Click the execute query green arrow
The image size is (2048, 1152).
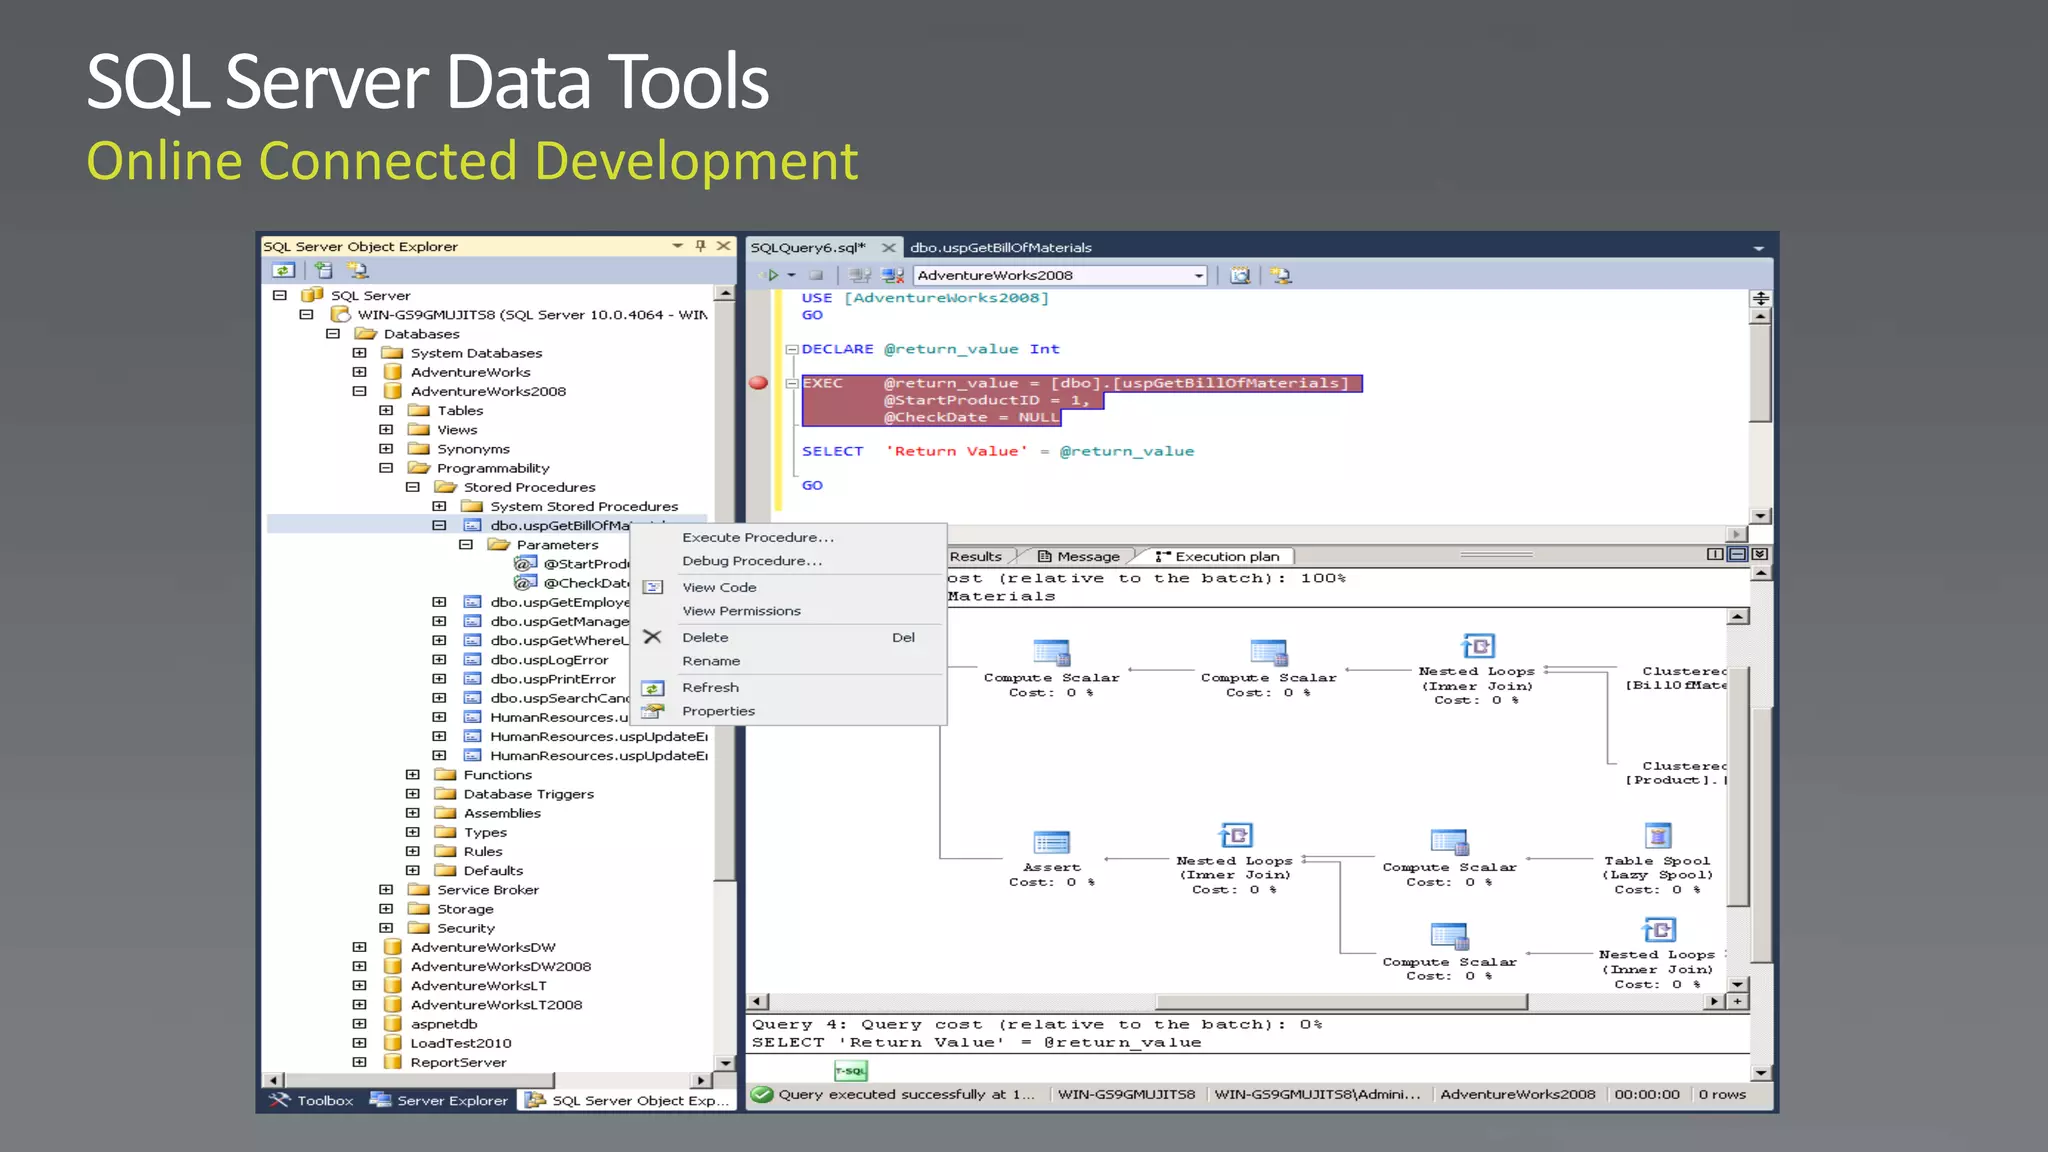pos(772,275)
